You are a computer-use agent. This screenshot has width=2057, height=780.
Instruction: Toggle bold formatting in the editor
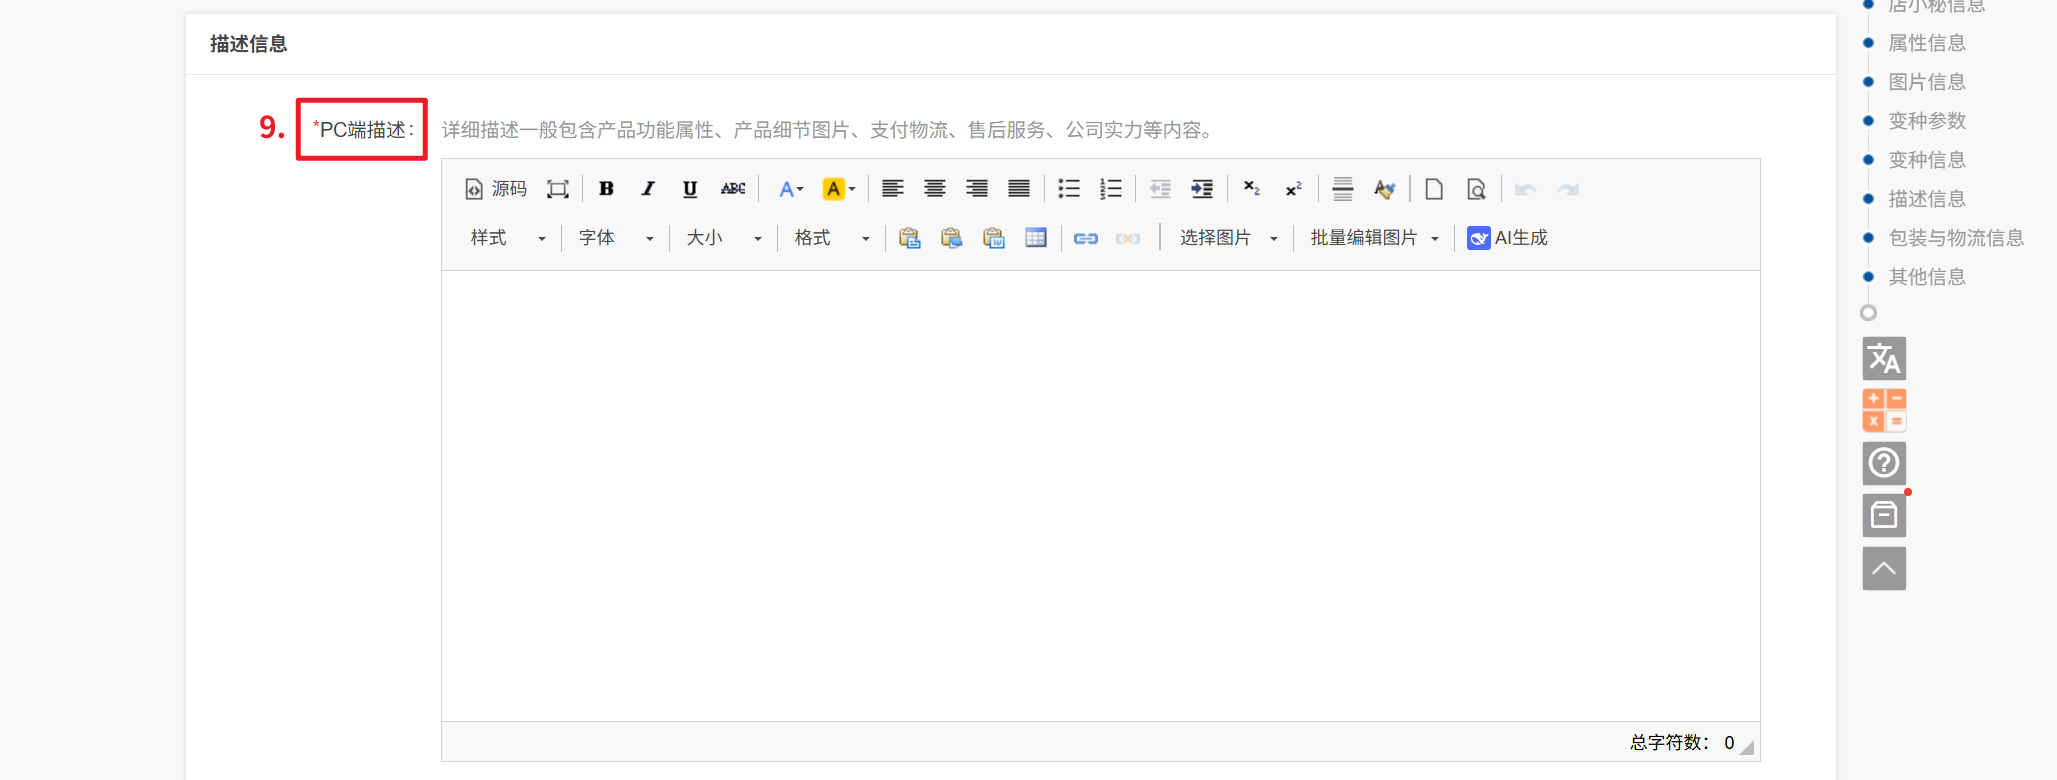(x=606, y=189)
